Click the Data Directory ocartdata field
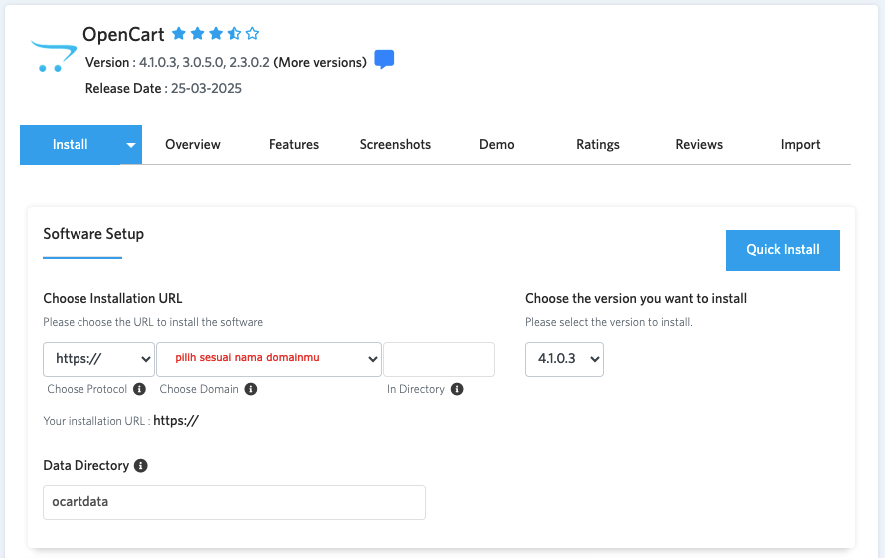 tap(234, 502)
